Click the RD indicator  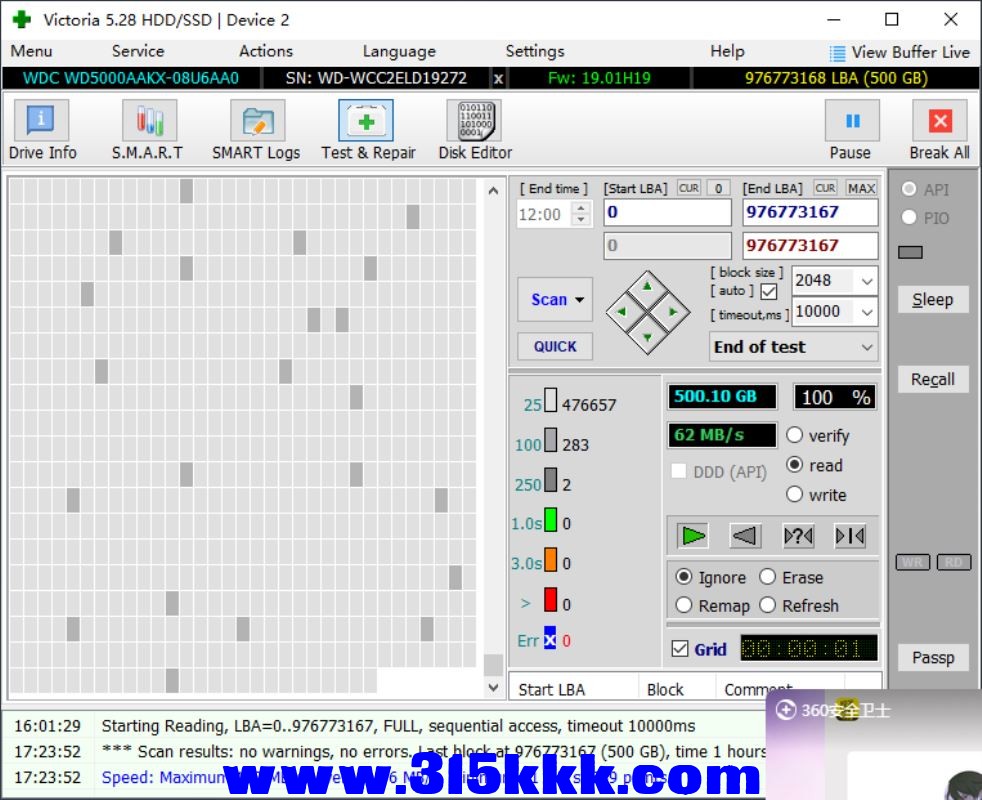(953, 562)
